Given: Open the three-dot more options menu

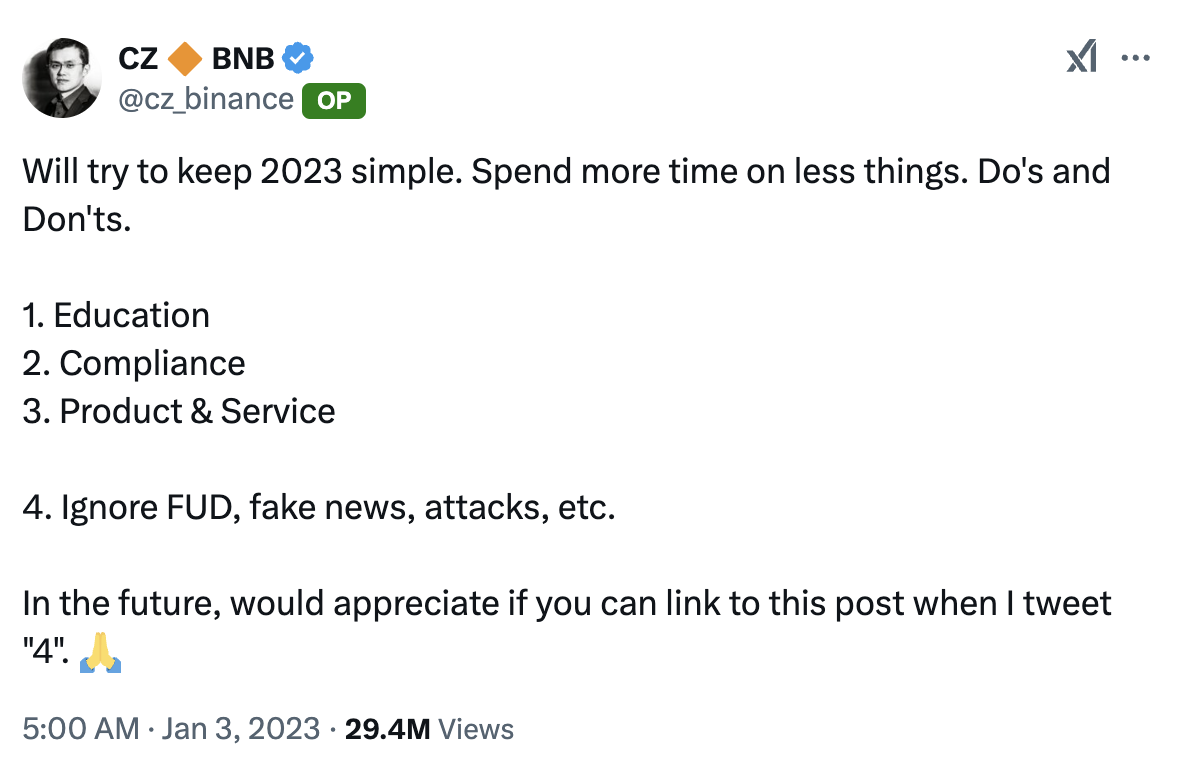Looking at the screenshot, I should tap(1135, 58).
